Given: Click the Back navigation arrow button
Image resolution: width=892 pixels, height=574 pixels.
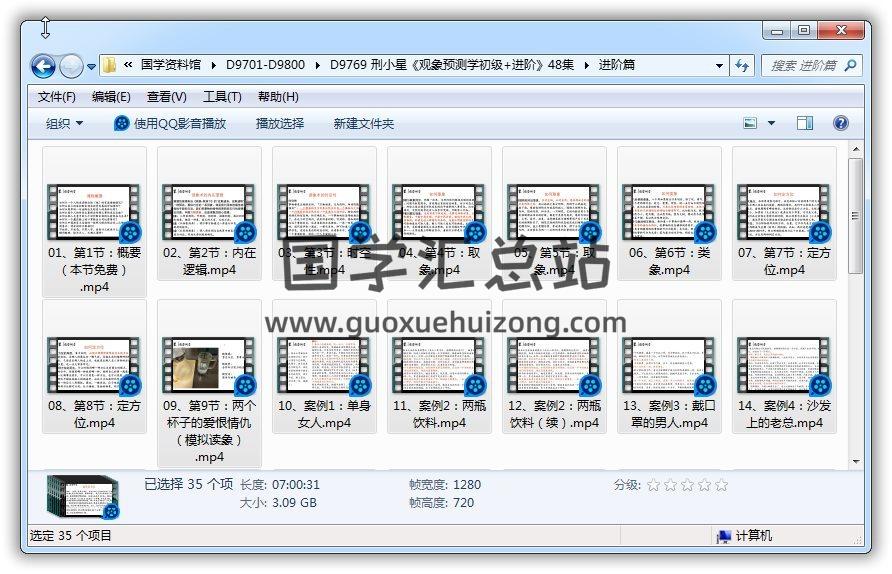Looking at the screenshot, I should [x=43, y=66].
